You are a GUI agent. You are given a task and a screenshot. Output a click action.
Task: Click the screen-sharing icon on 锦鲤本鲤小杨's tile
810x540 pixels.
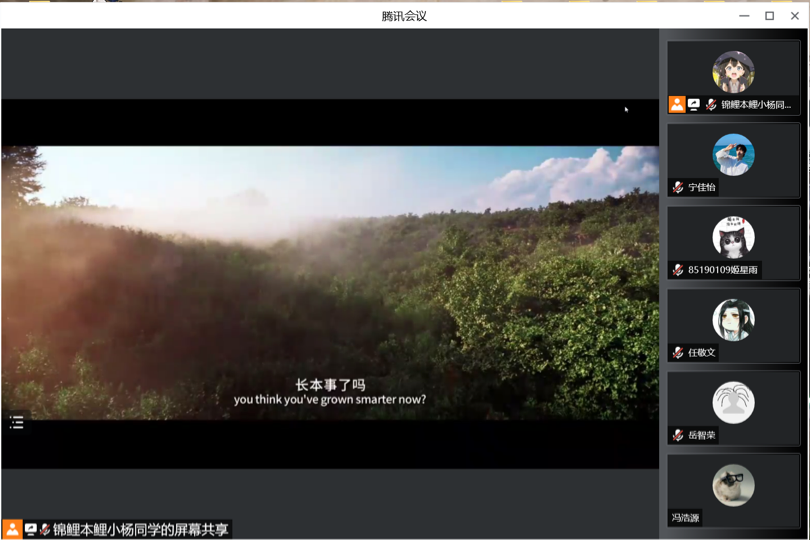pos(694,104)
